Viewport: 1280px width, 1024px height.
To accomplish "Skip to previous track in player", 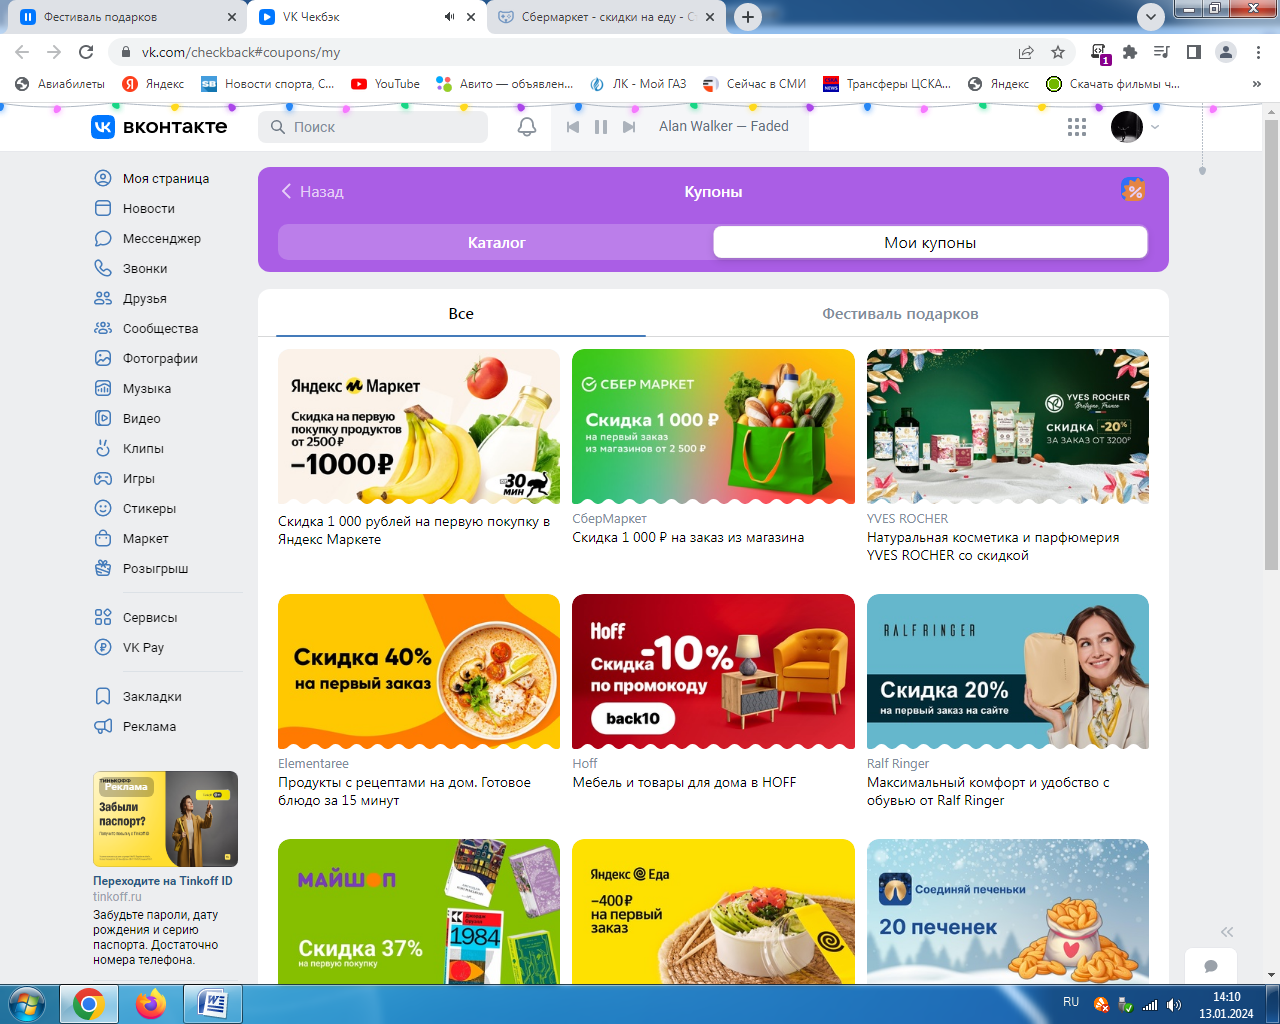I will [x=573, y=127].
